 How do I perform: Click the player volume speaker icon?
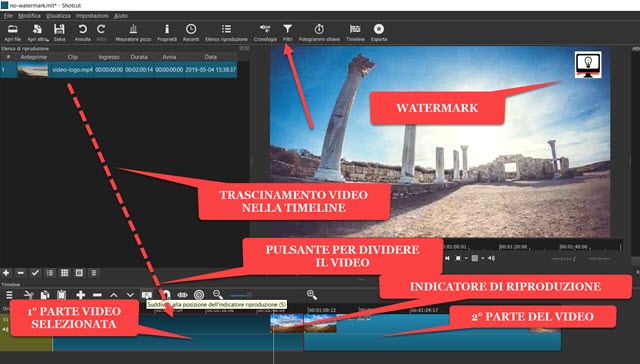[x=491, y=258]
